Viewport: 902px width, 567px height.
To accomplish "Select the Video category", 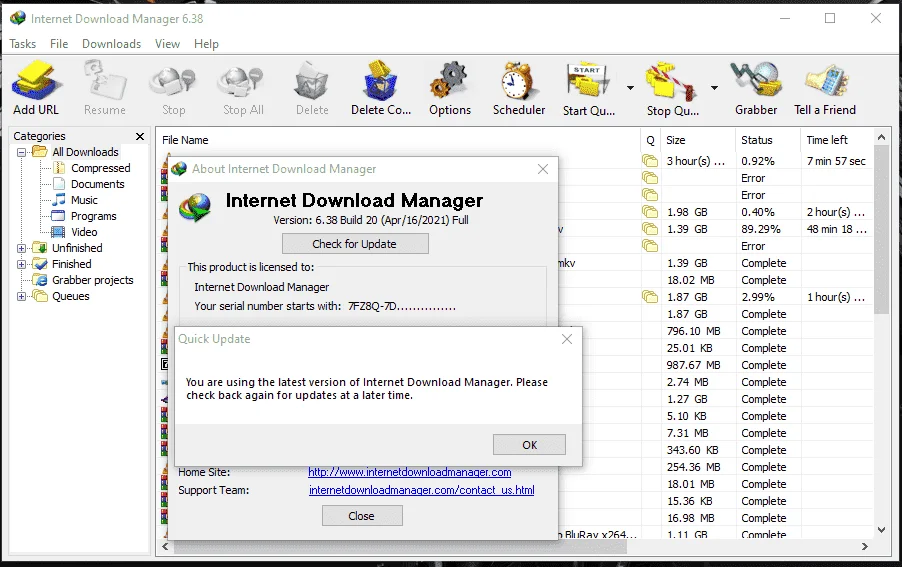I will [84, 232].
